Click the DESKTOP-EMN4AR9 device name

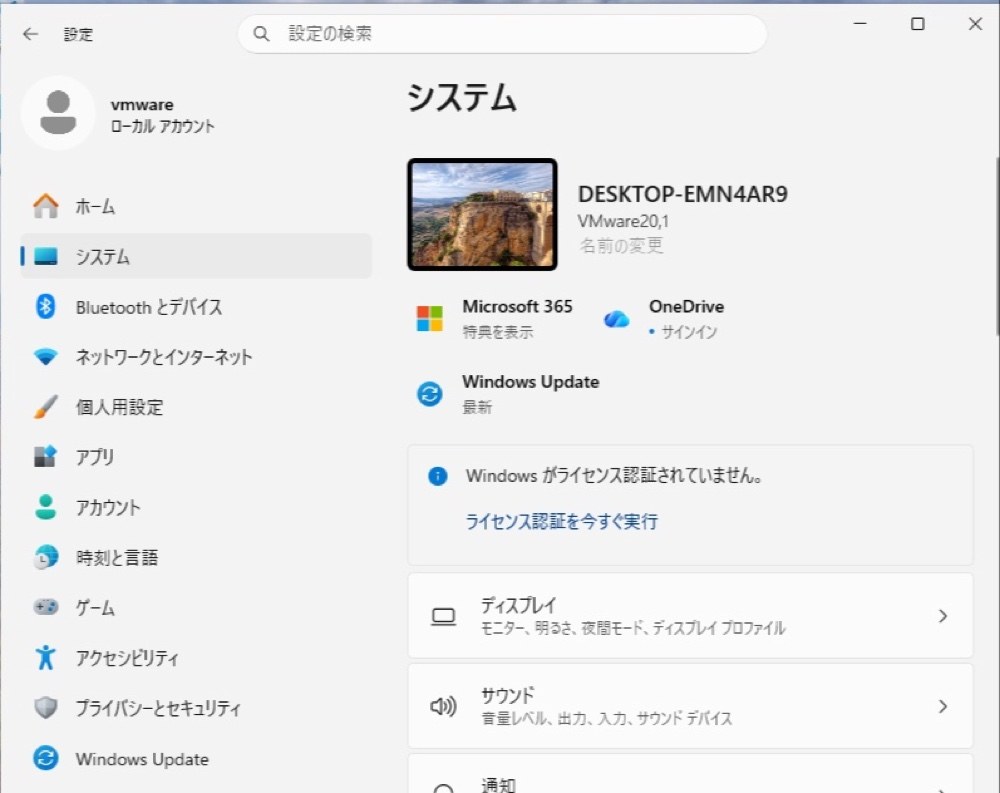[682, 194]
